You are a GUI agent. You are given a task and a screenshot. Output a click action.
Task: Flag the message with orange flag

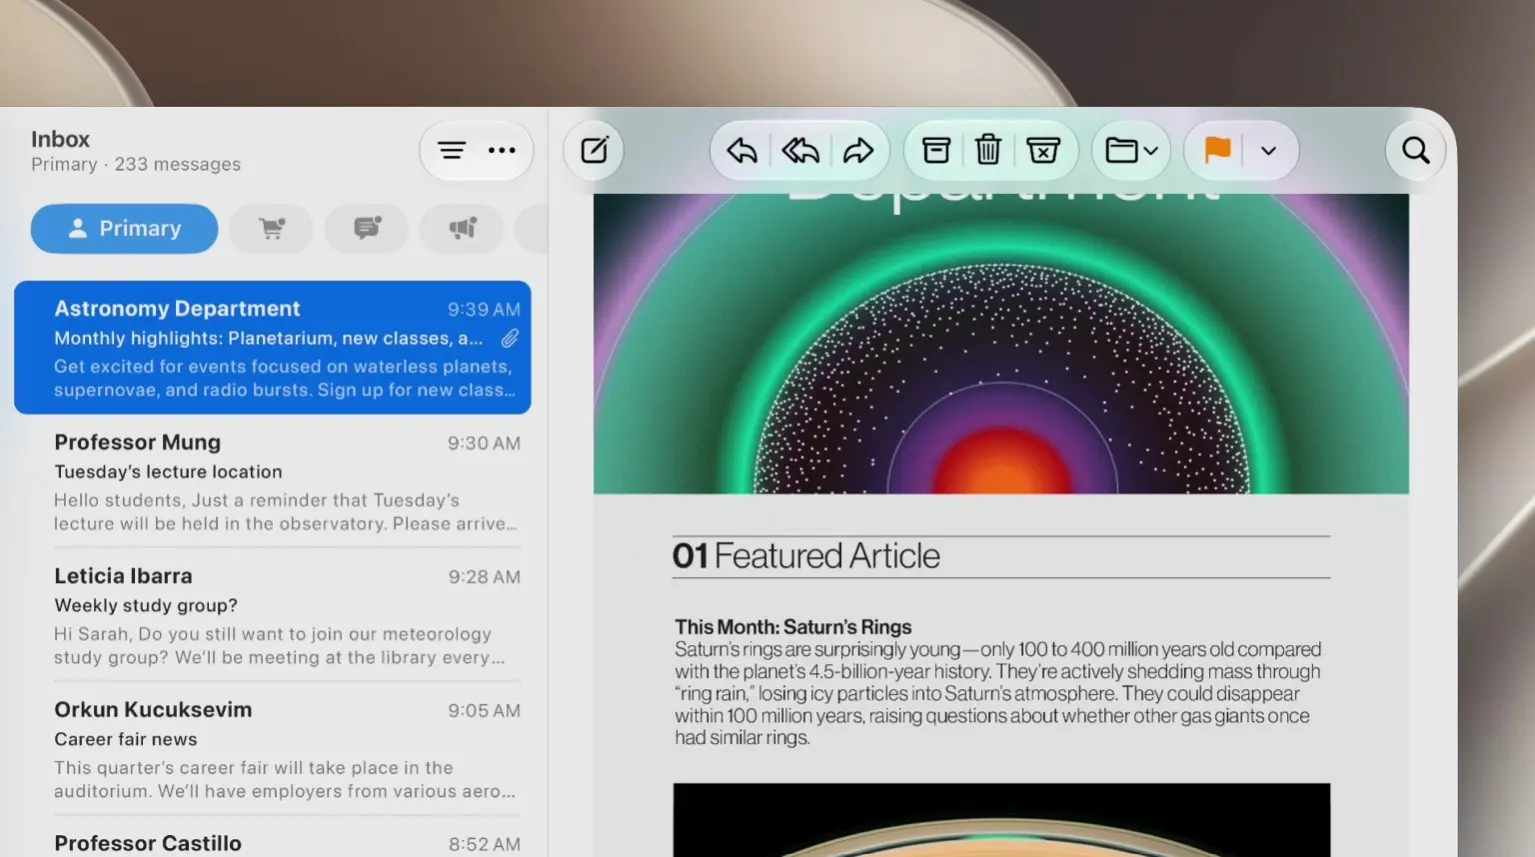pos(1217,150)
